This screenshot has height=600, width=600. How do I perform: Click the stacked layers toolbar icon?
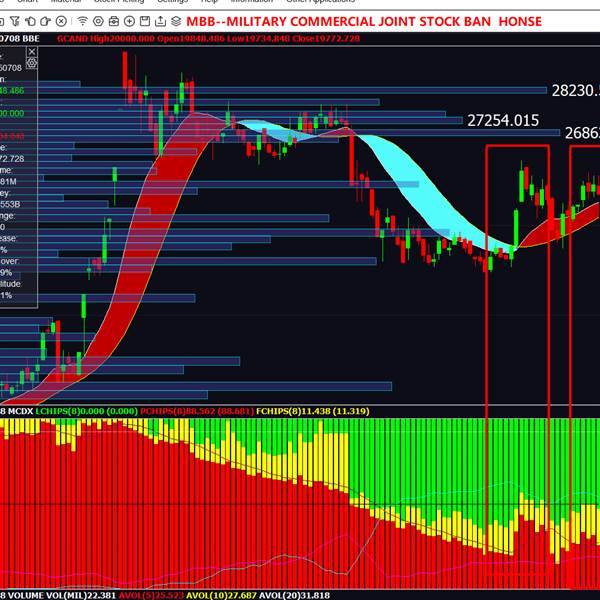(176, 21)
